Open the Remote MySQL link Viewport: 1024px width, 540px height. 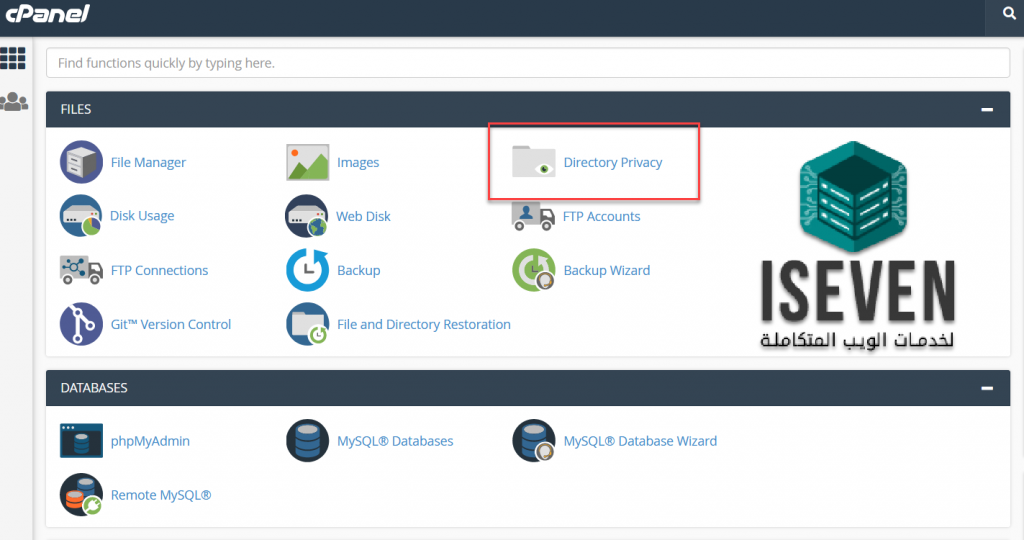161,496
